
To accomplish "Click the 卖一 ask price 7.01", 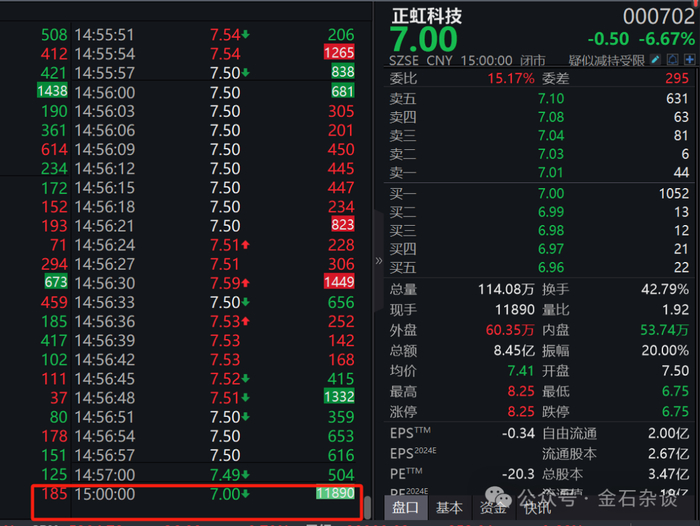I will pos(551,172).
